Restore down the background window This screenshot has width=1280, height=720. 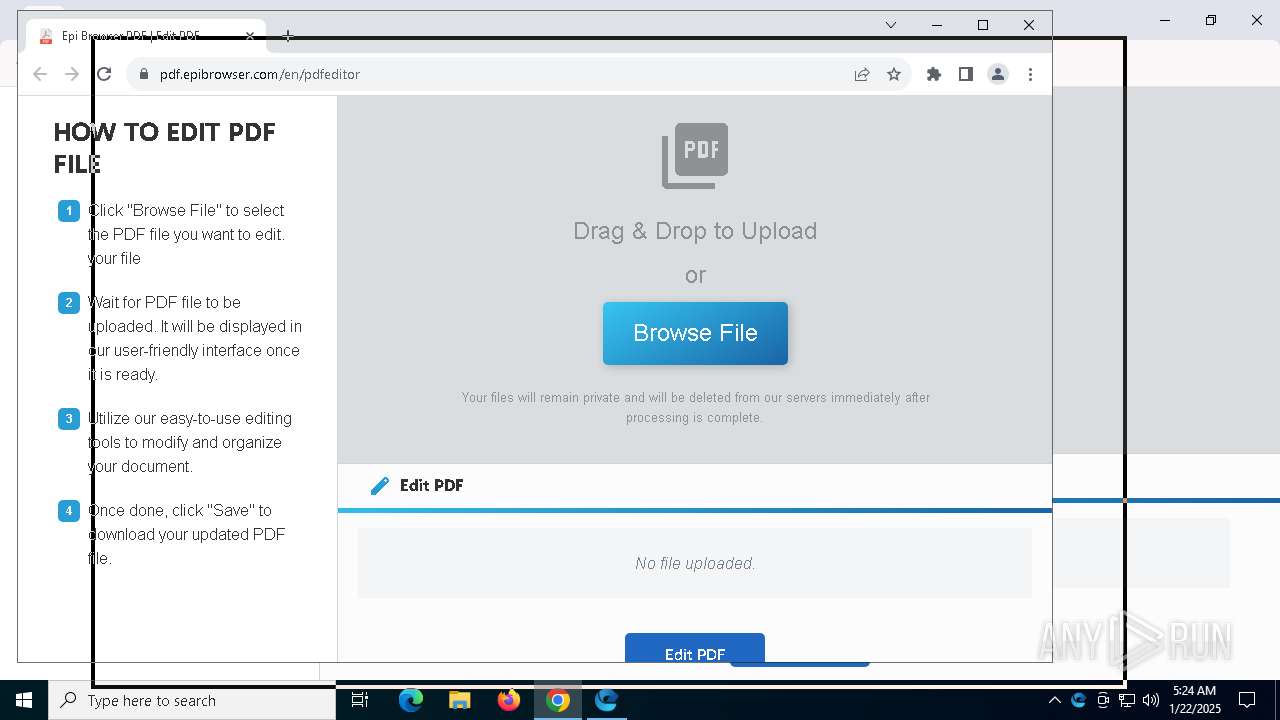(1211, 20)
